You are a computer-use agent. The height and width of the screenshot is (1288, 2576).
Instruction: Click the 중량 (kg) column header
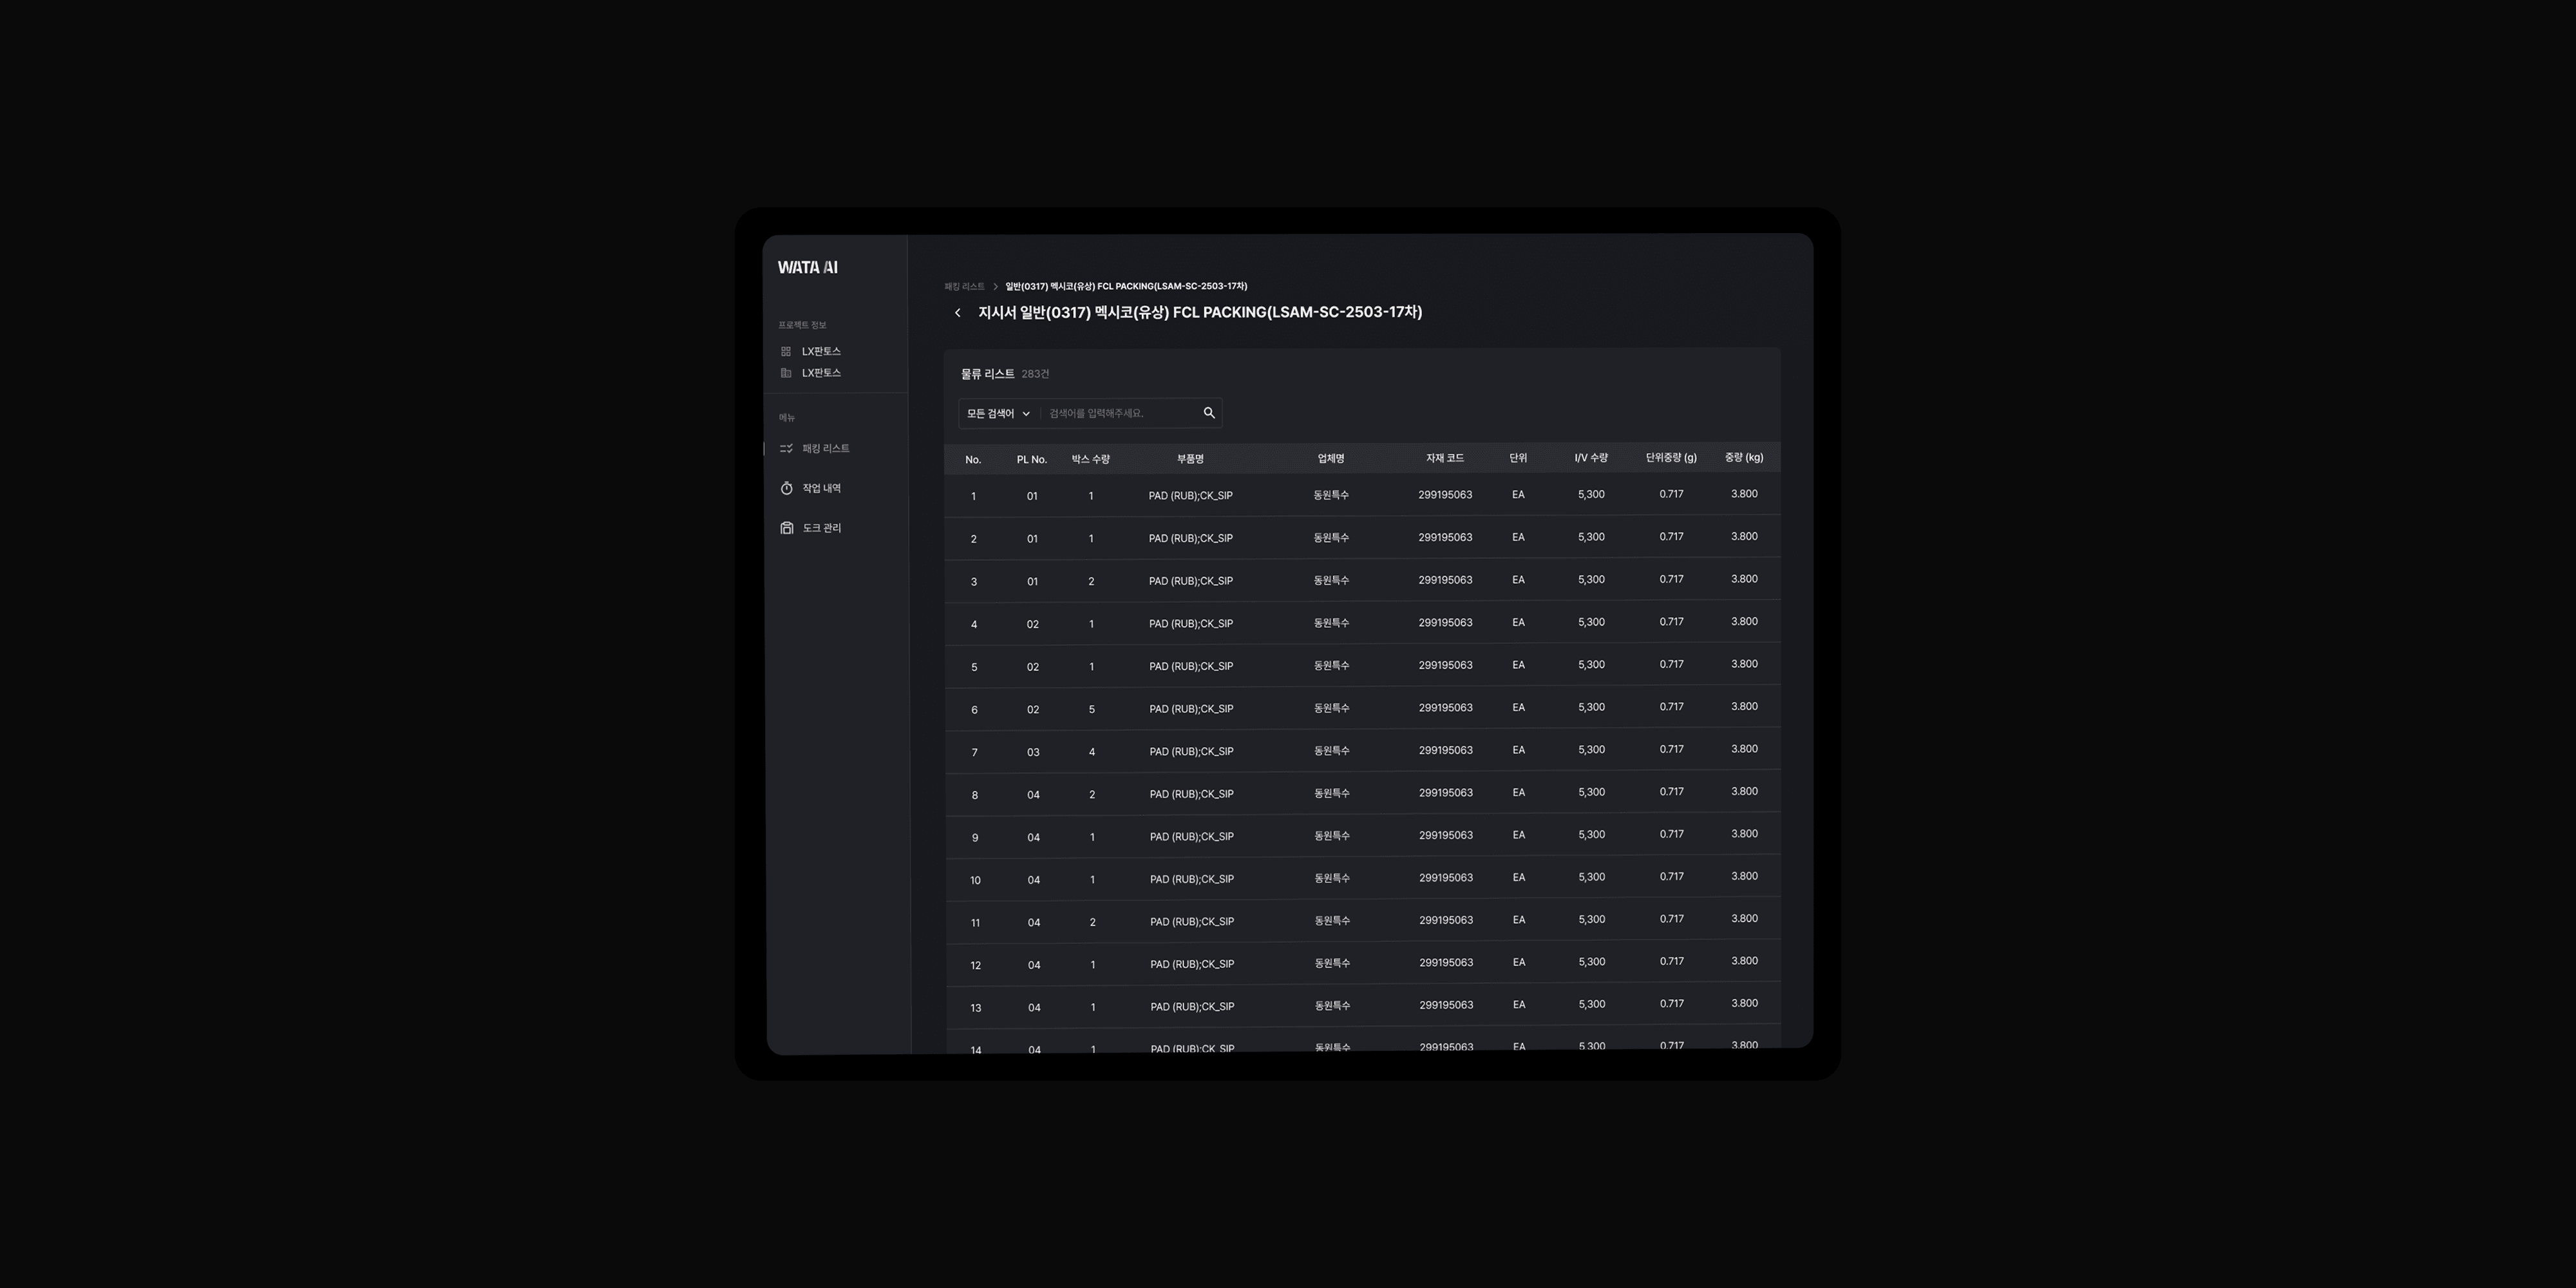point(1743,458)
